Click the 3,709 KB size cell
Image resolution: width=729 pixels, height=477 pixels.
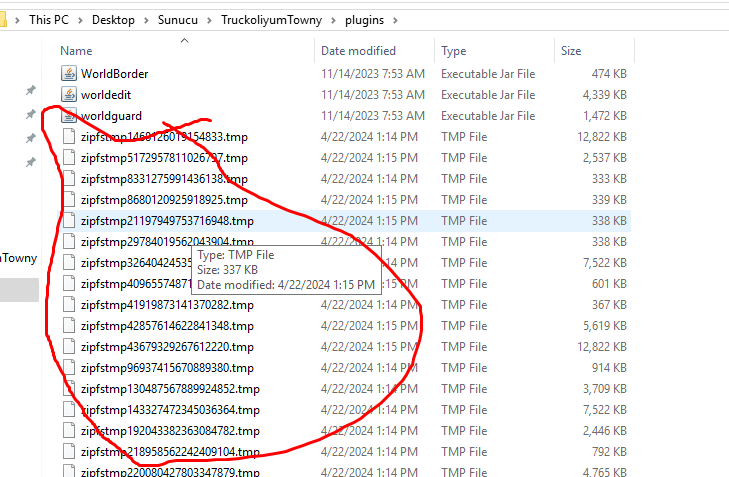[x=605, y=389]
